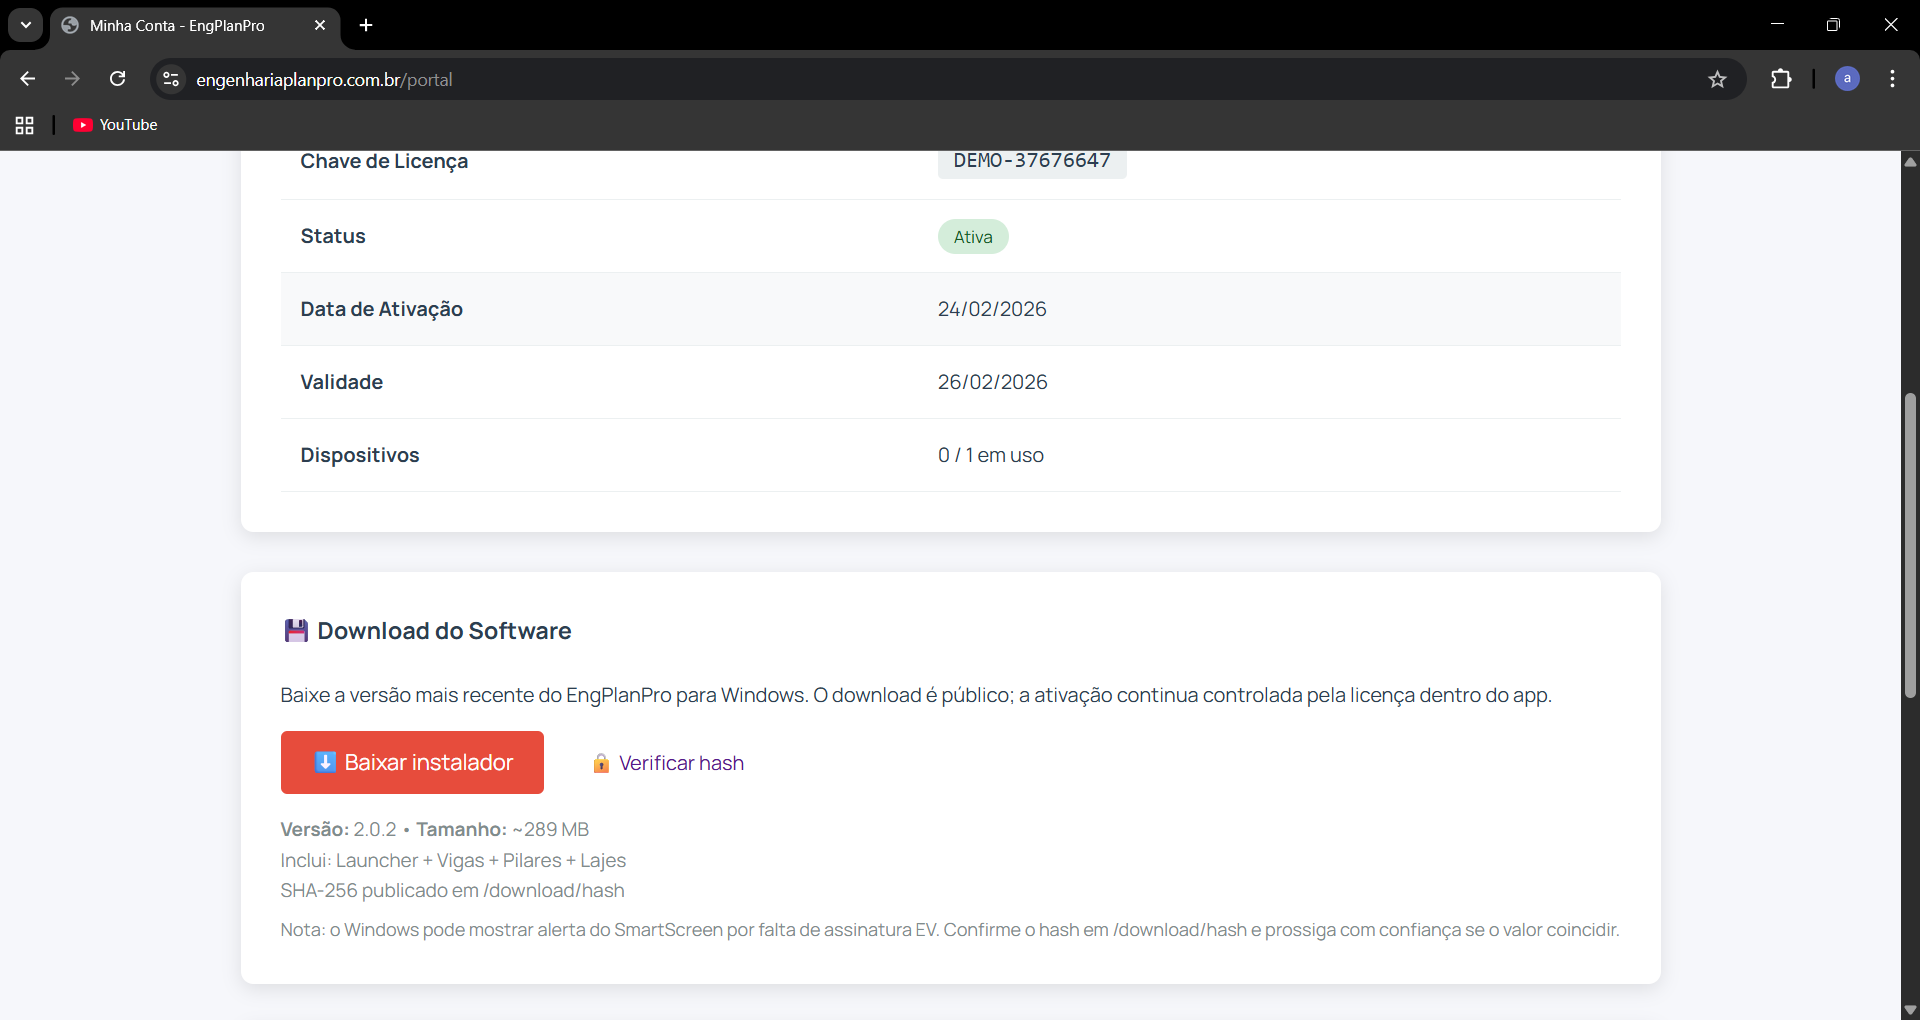This screenshot has width=1920, height=1020.
Task: Open the Extensions puzzle icon
Action: [1781, 79]
